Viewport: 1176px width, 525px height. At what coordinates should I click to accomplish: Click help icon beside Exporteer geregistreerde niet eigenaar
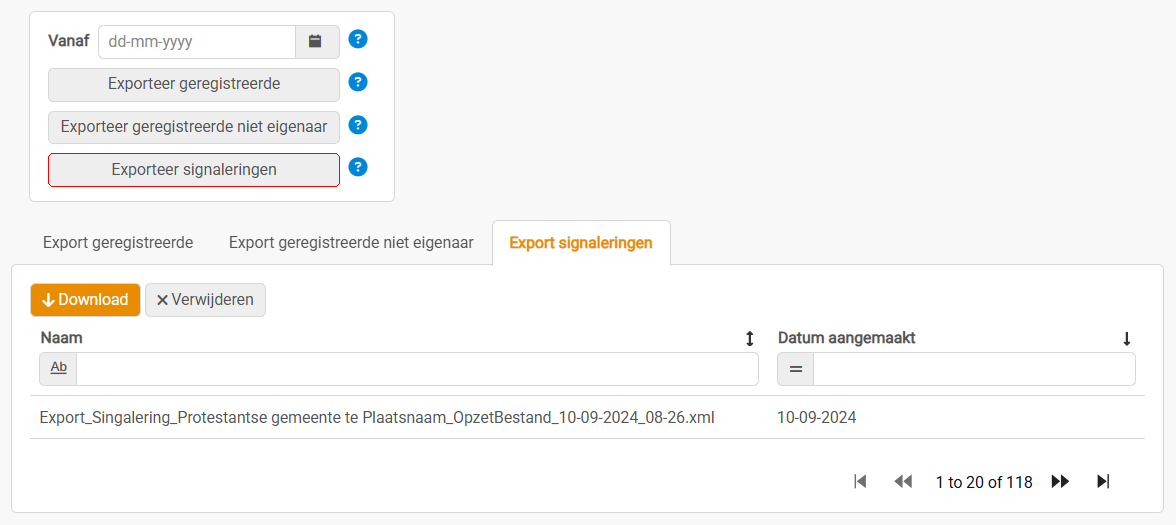click(x=358, y=125)
